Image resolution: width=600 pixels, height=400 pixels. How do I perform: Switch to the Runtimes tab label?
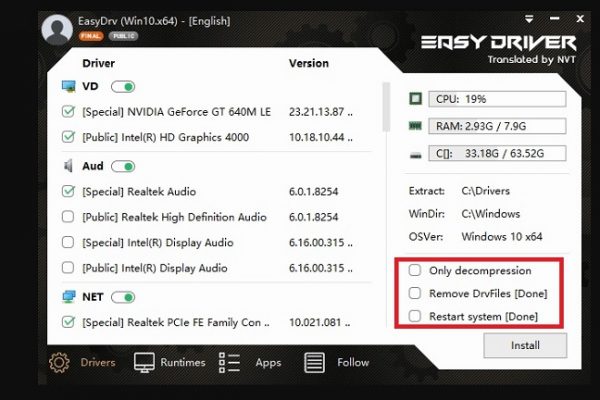pos(183,362)
